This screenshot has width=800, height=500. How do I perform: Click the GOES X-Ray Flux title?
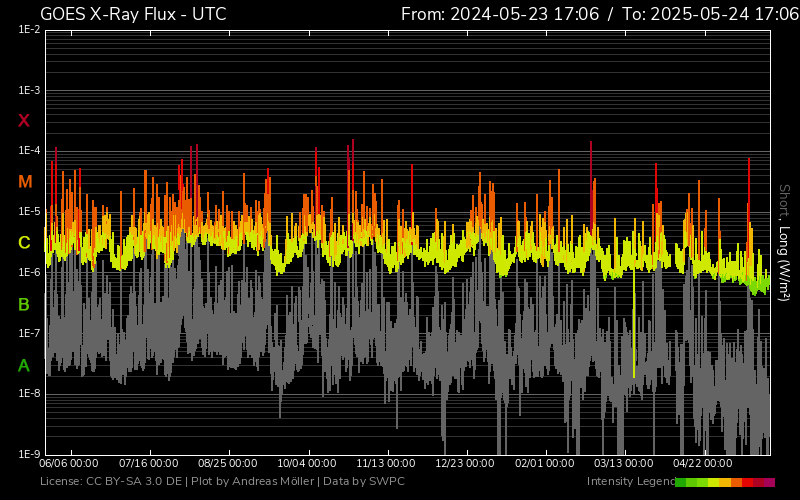(133, 14)
